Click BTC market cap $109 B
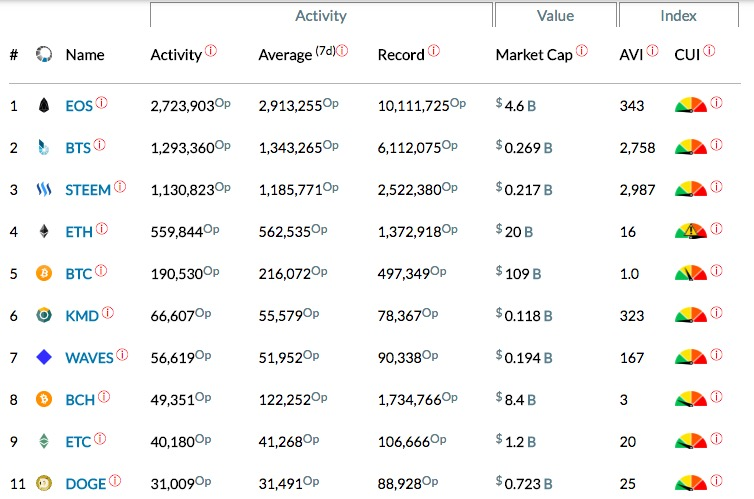The image size is (754, 499). [x=518, y=273]
